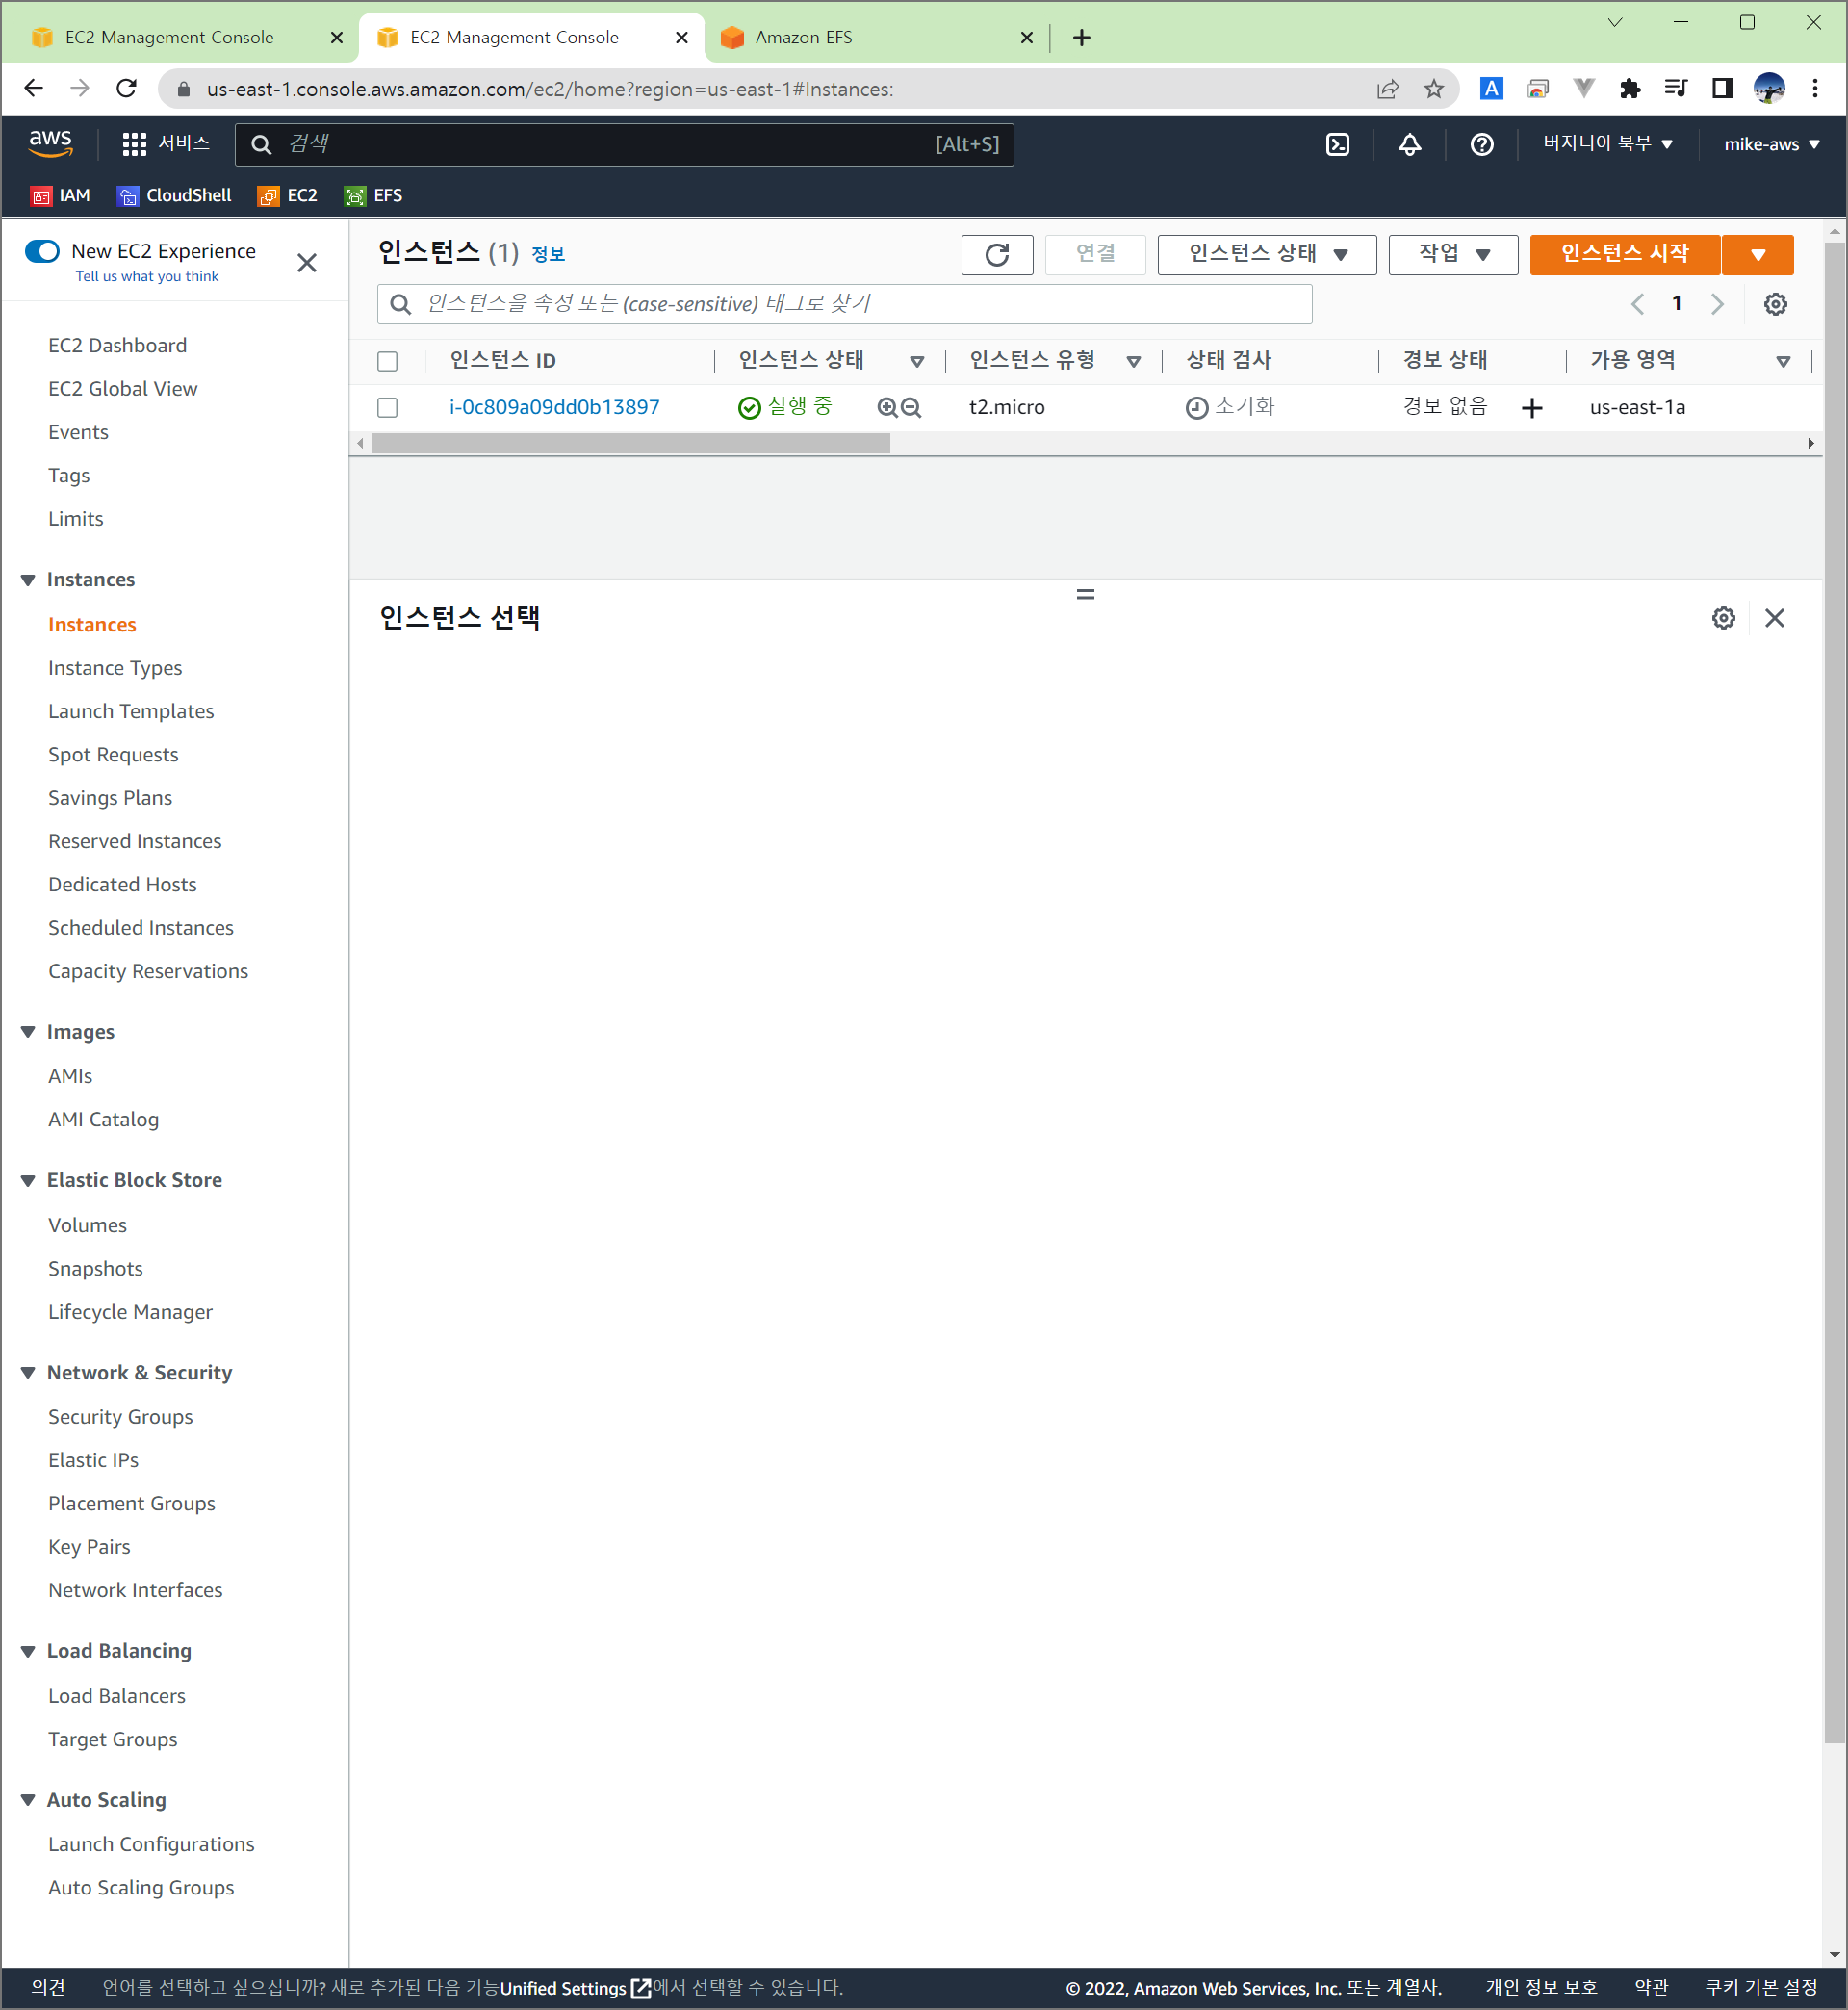Open Security Groups in the sidebar
Image resolution: width=1848 pixels, height=2010 pixels.
(x=120, y=1416)
